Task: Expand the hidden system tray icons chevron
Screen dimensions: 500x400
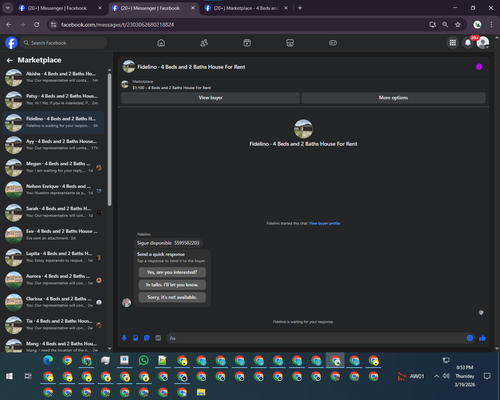Action: 436,376
